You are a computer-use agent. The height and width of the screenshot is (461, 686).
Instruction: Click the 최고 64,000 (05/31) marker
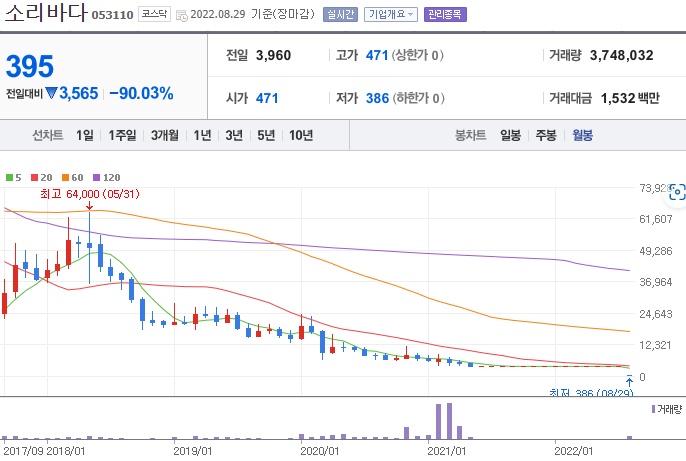point(90,194)
